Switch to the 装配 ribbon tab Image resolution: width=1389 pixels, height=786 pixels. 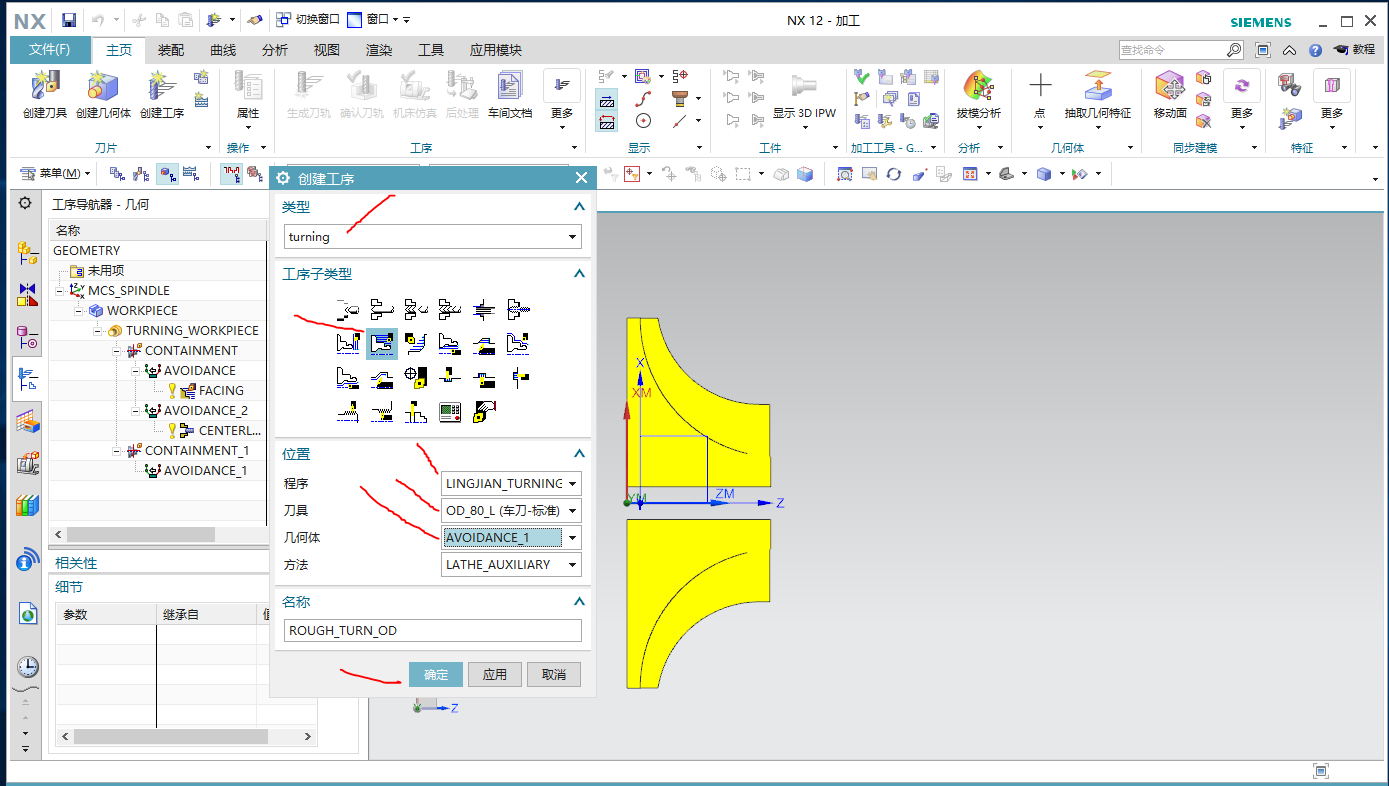coord(171,50)
